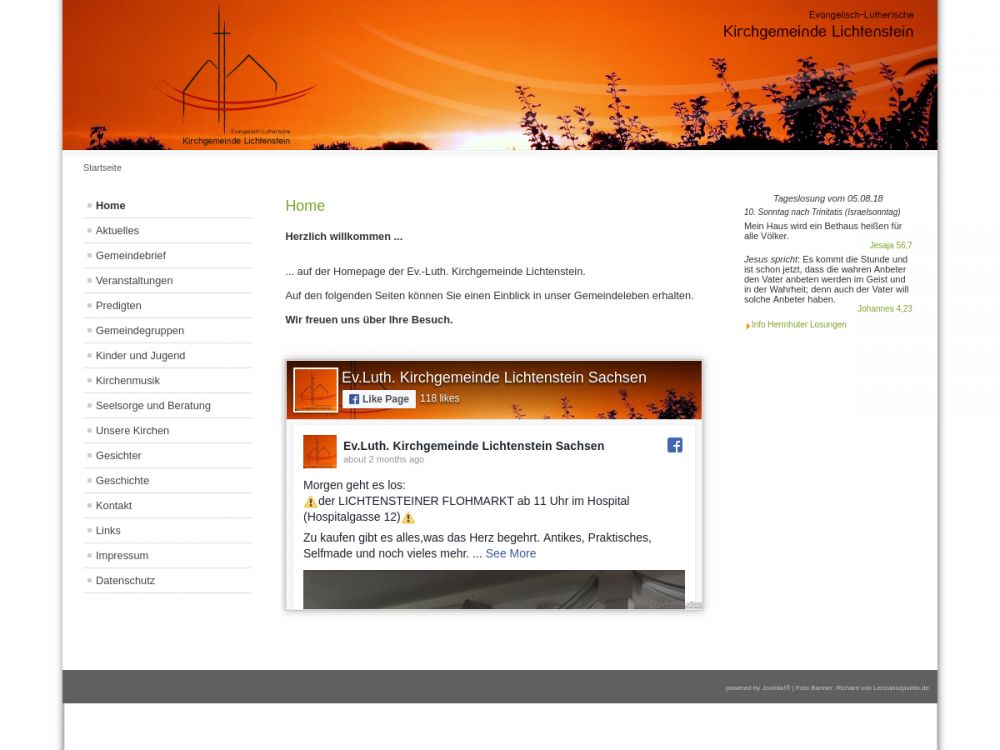The image size is (1000, 750).
Task: Open the Facebook page title link
Action: click(494, 377)
